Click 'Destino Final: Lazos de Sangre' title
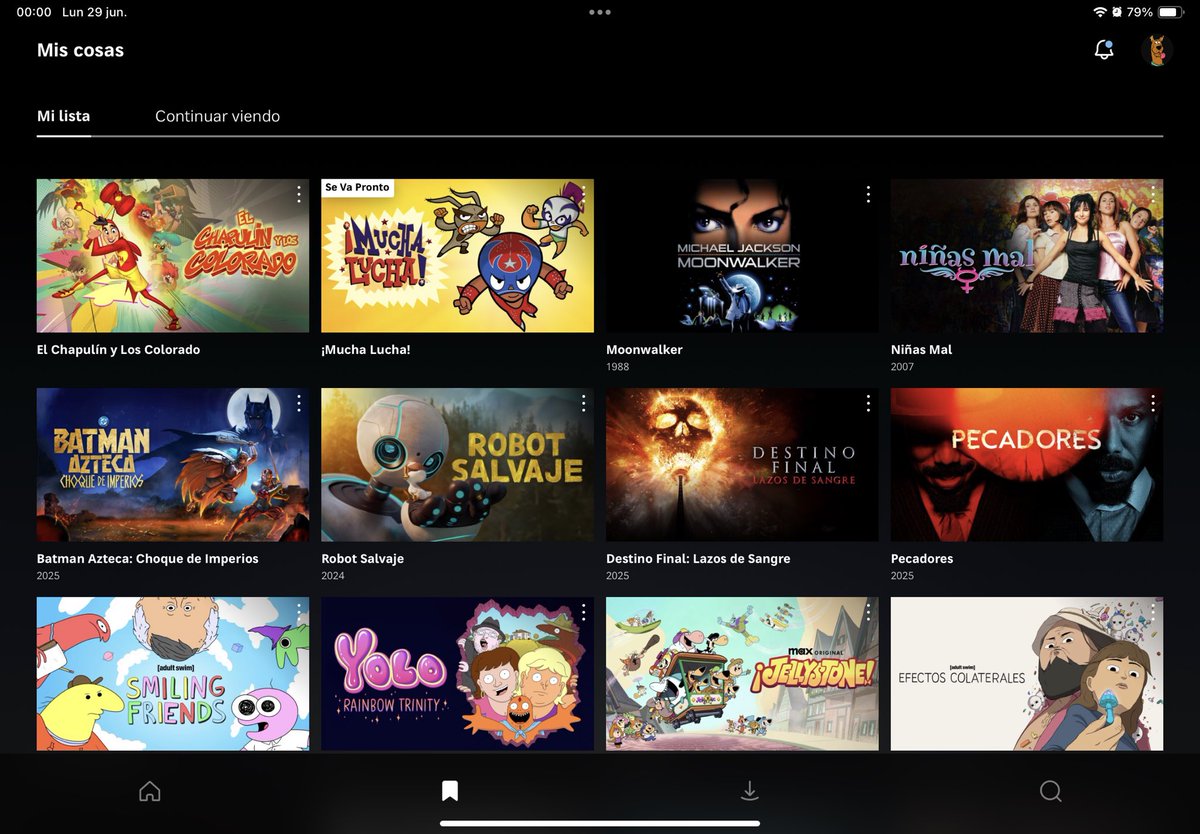This screenshot has width=1200, height=834. [698, 559]
